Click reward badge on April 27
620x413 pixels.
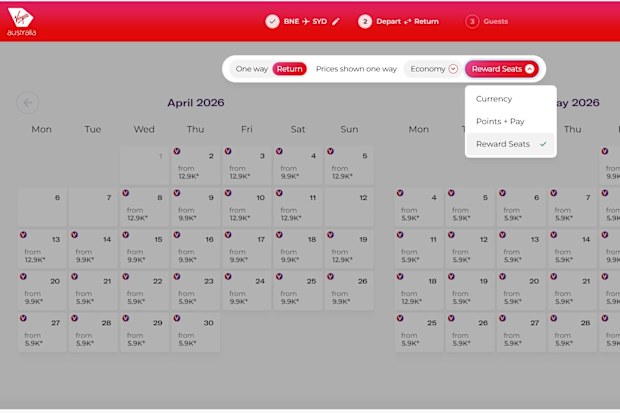[x=23, y=318]
